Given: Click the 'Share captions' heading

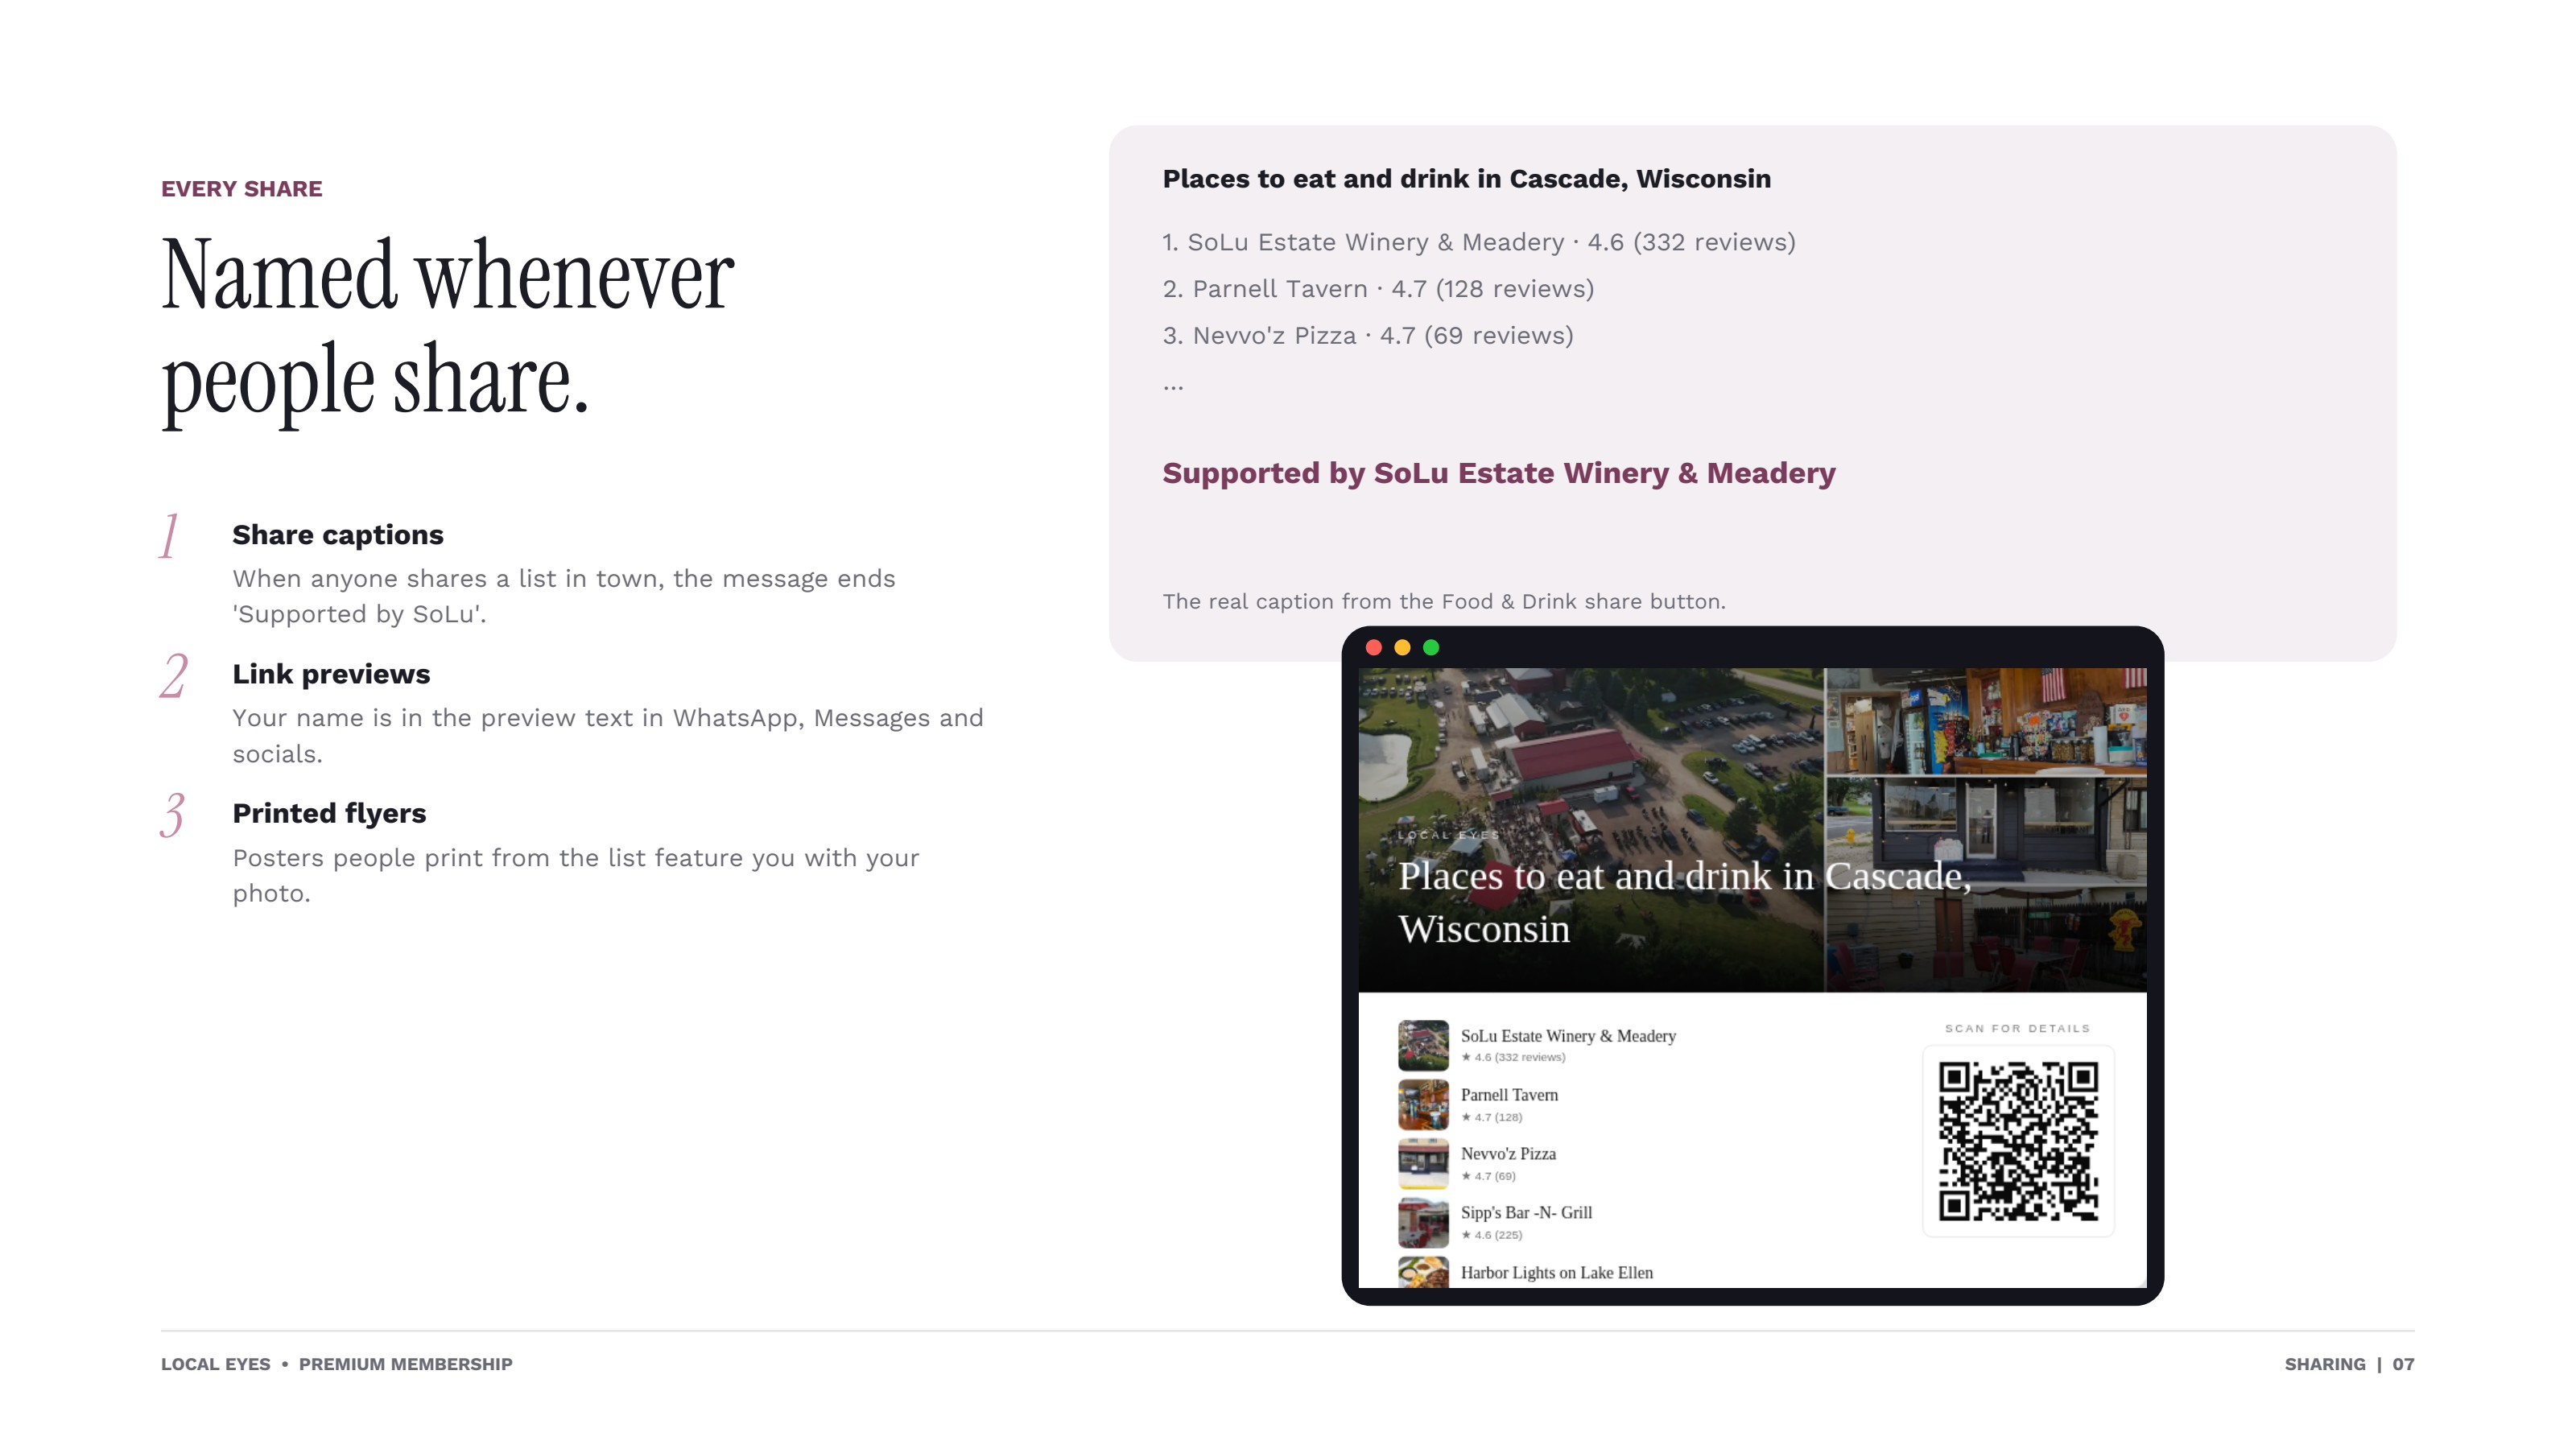Looking at the screenshot, I should coord(338,535).
